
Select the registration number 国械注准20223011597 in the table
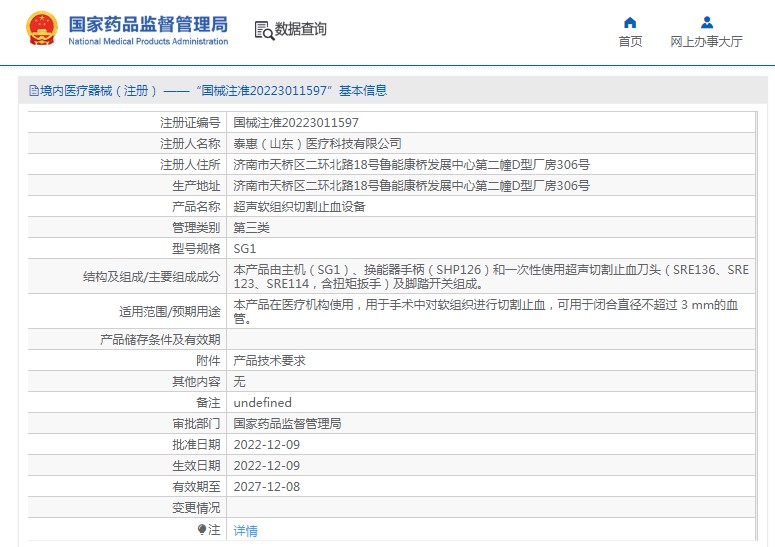[x=296, y=123]
